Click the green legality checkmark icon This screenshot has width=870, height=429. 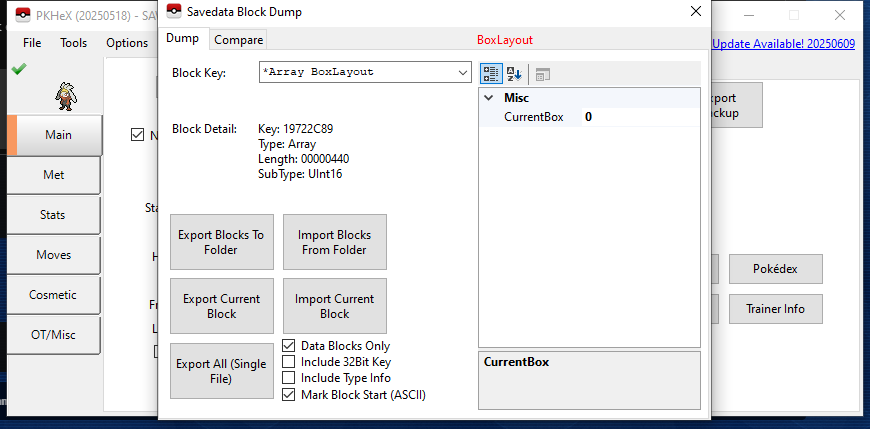[x=19, y=69]
